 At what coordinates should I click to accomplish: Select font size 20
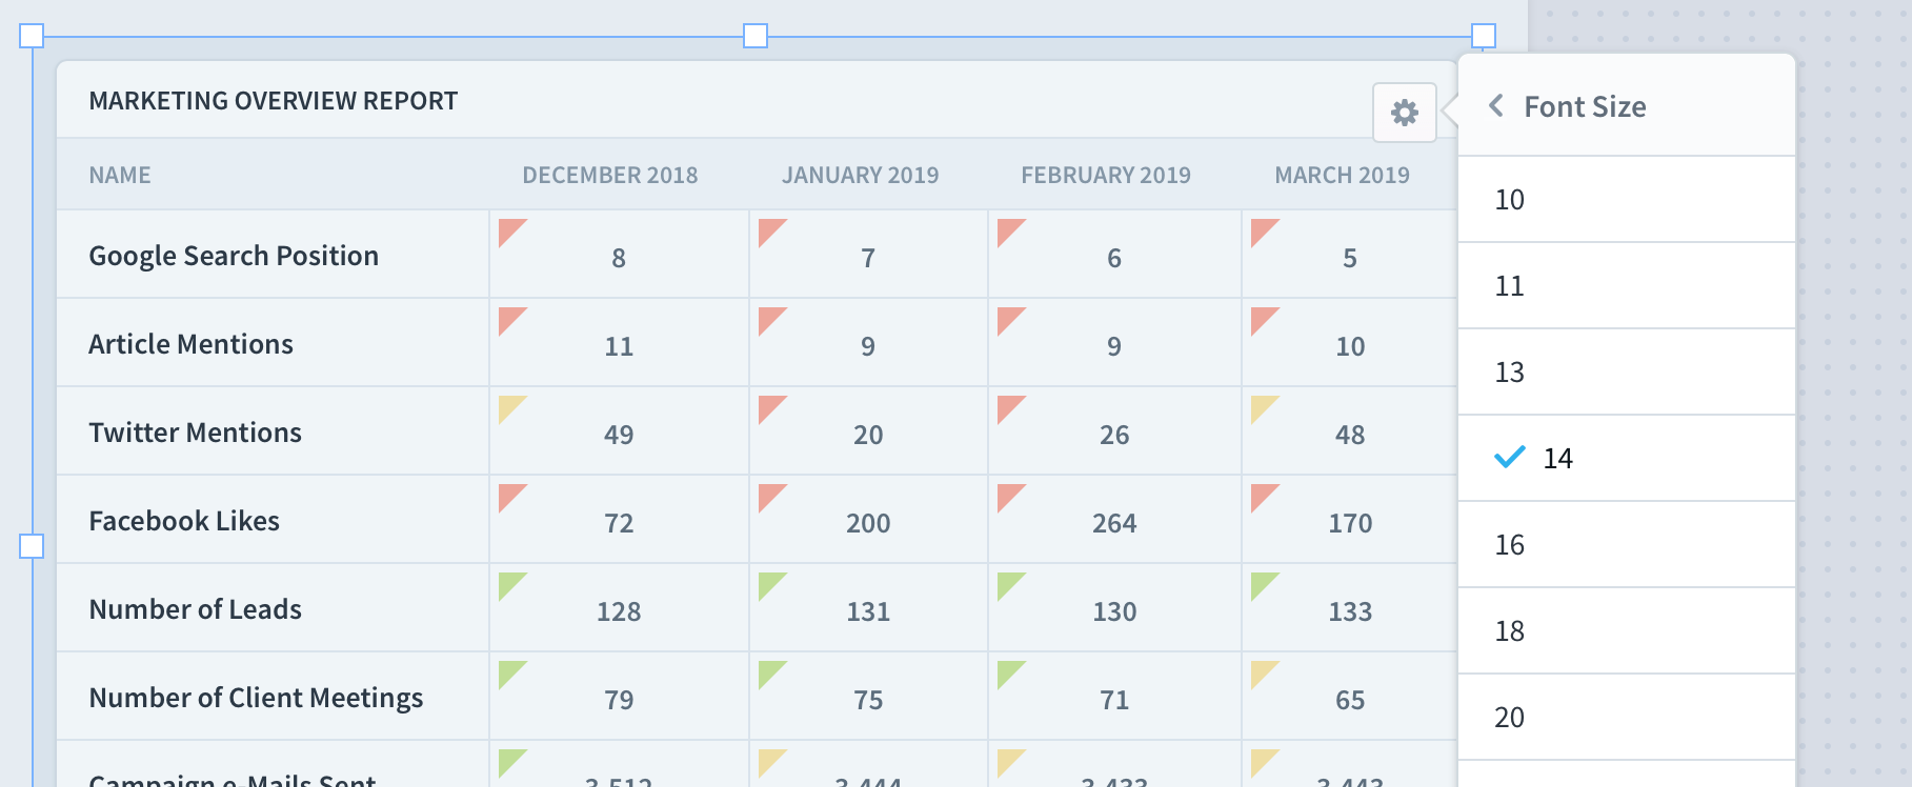click(1626, 717)
